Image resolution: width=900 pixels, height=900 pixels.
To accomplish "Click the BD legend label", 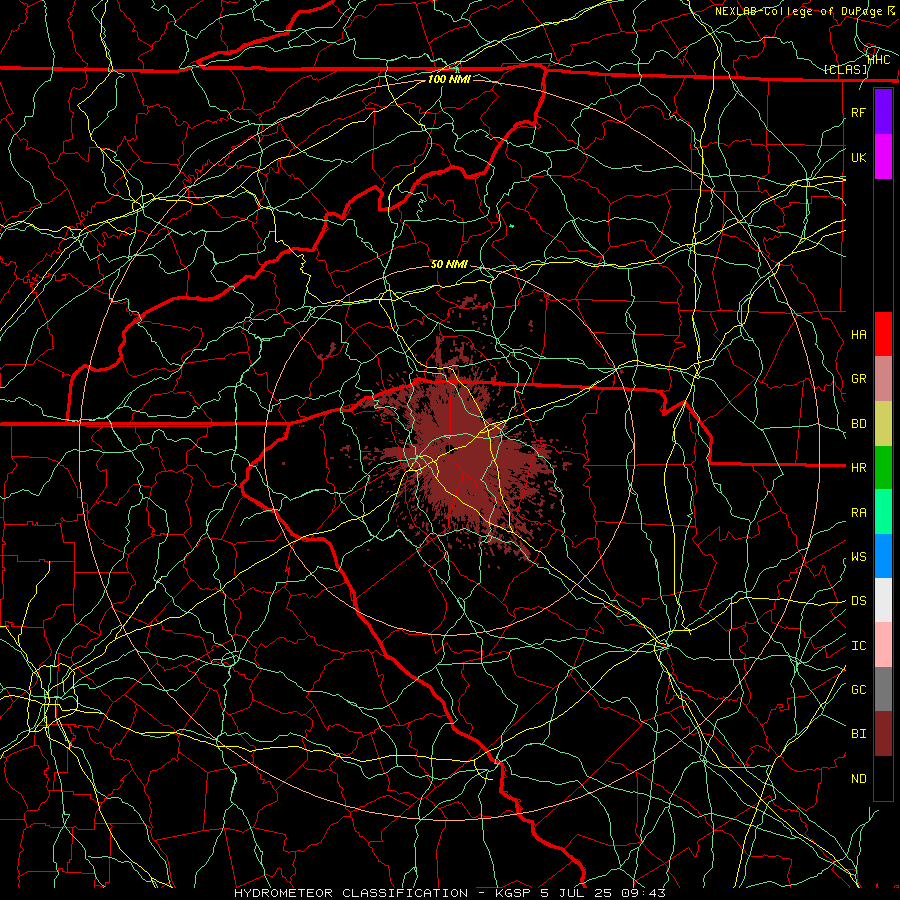I will click(858, 424).
